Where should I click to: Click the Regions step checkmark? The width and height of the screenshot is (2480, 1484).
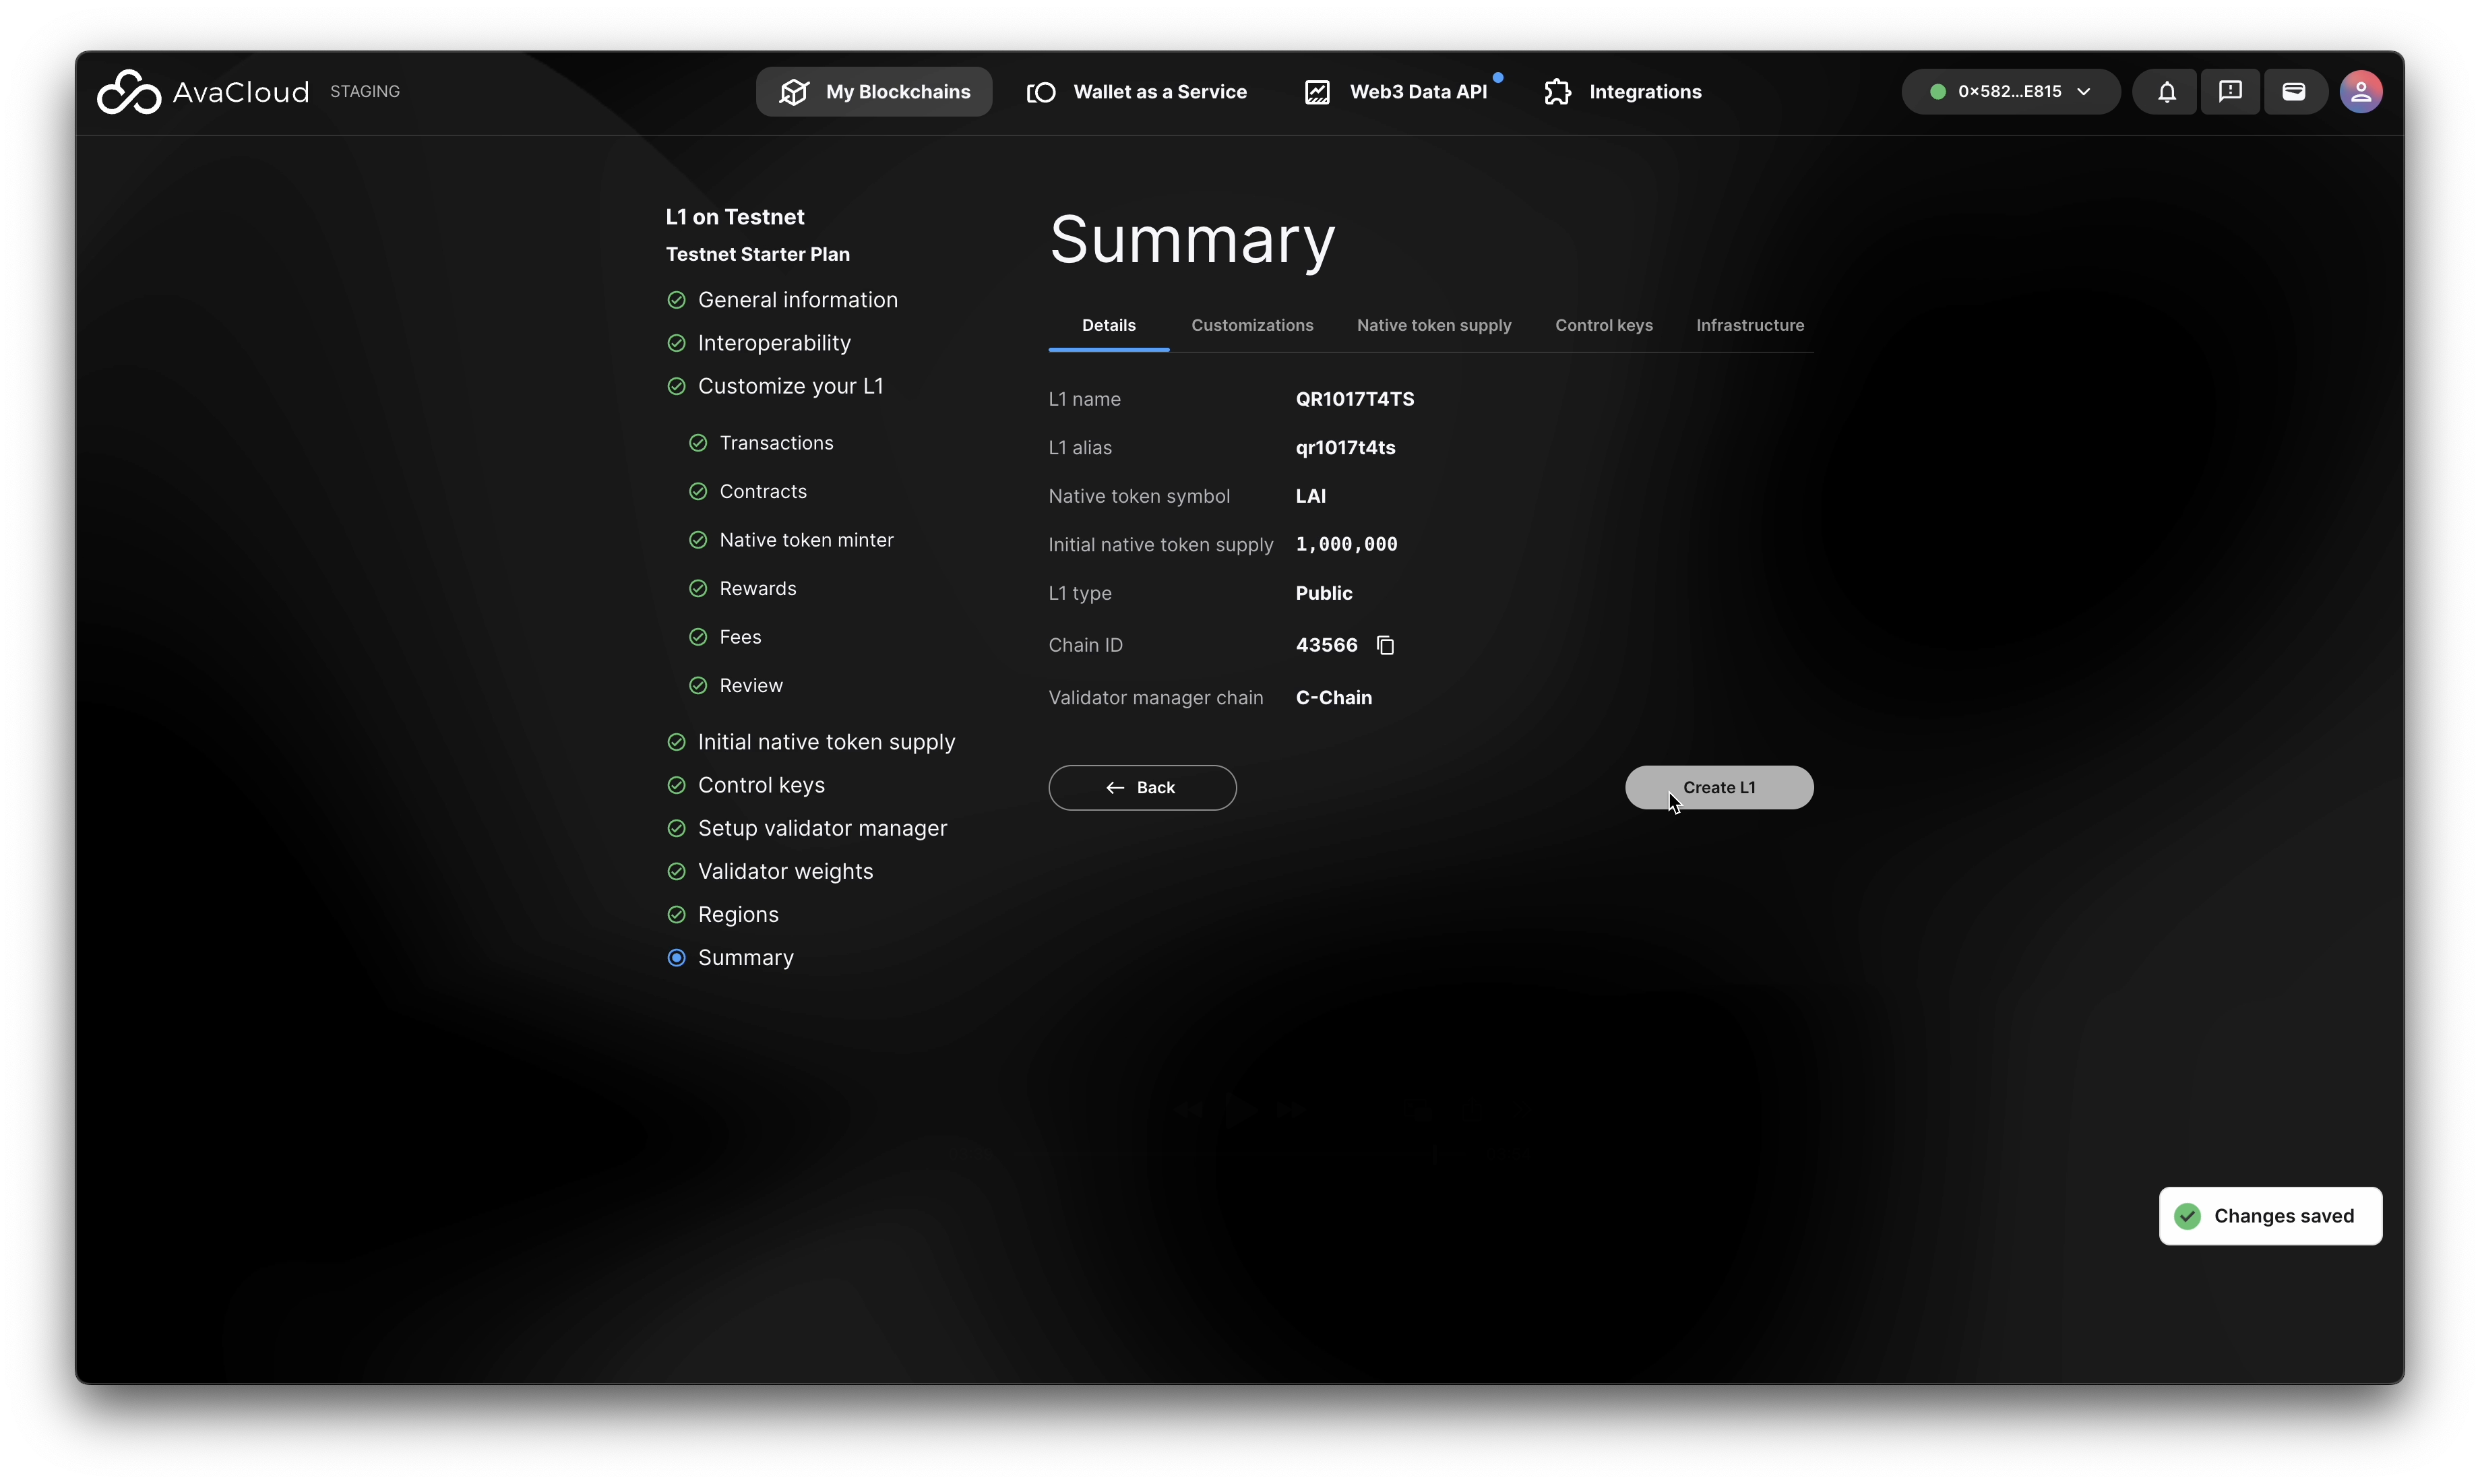(676, 915)
